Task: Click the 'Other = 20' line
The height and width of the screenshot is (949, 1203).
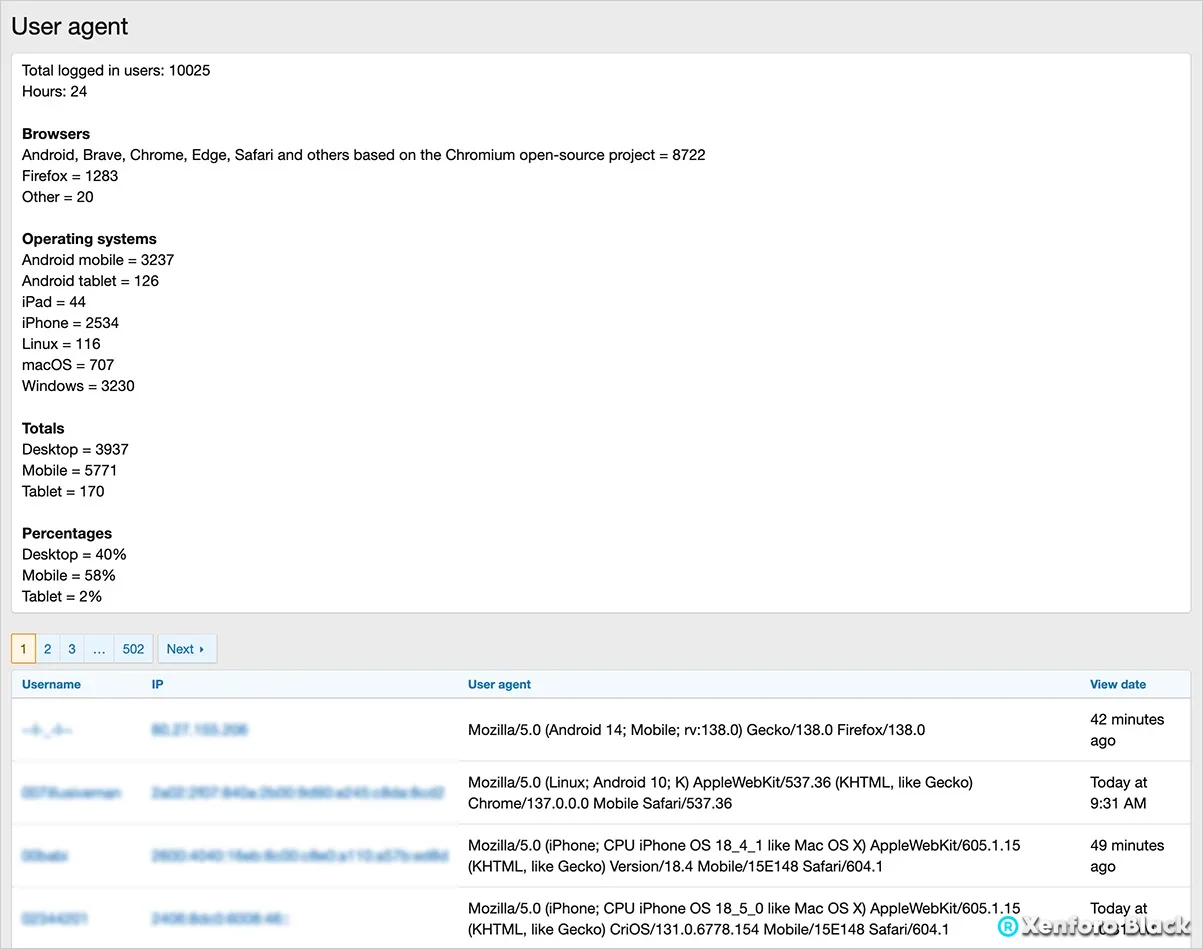Action: (58, 197)
